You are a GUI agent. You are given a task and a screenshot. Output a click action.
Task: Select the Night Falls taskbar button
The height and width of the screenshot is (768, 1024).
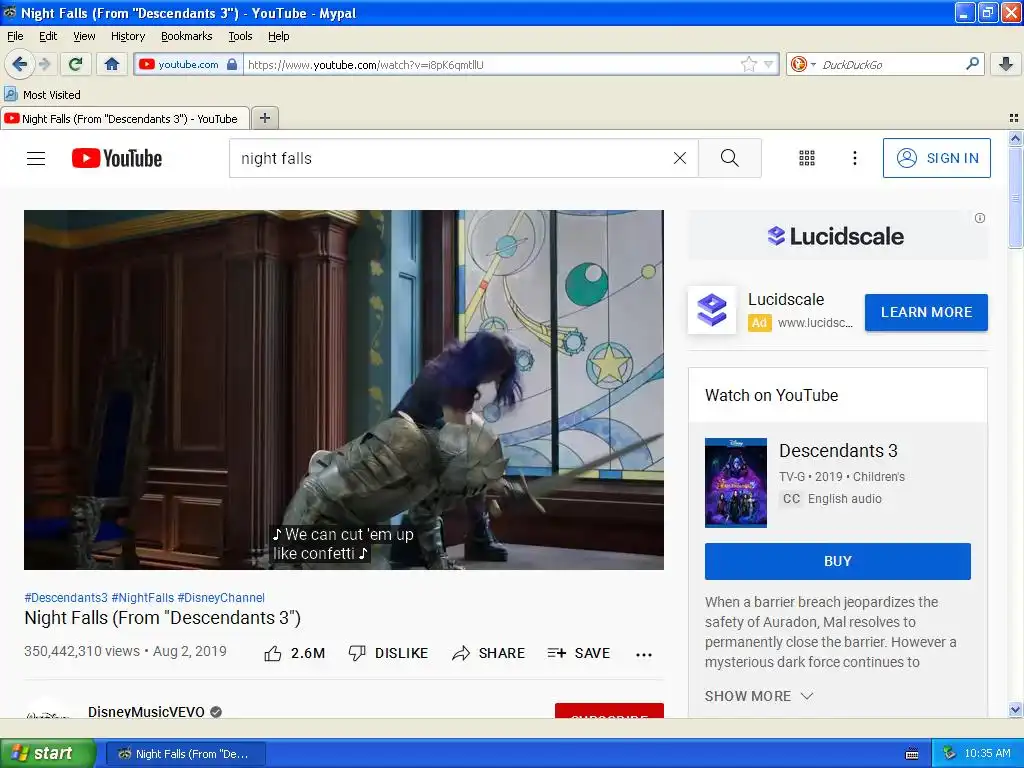click(185, 754)
